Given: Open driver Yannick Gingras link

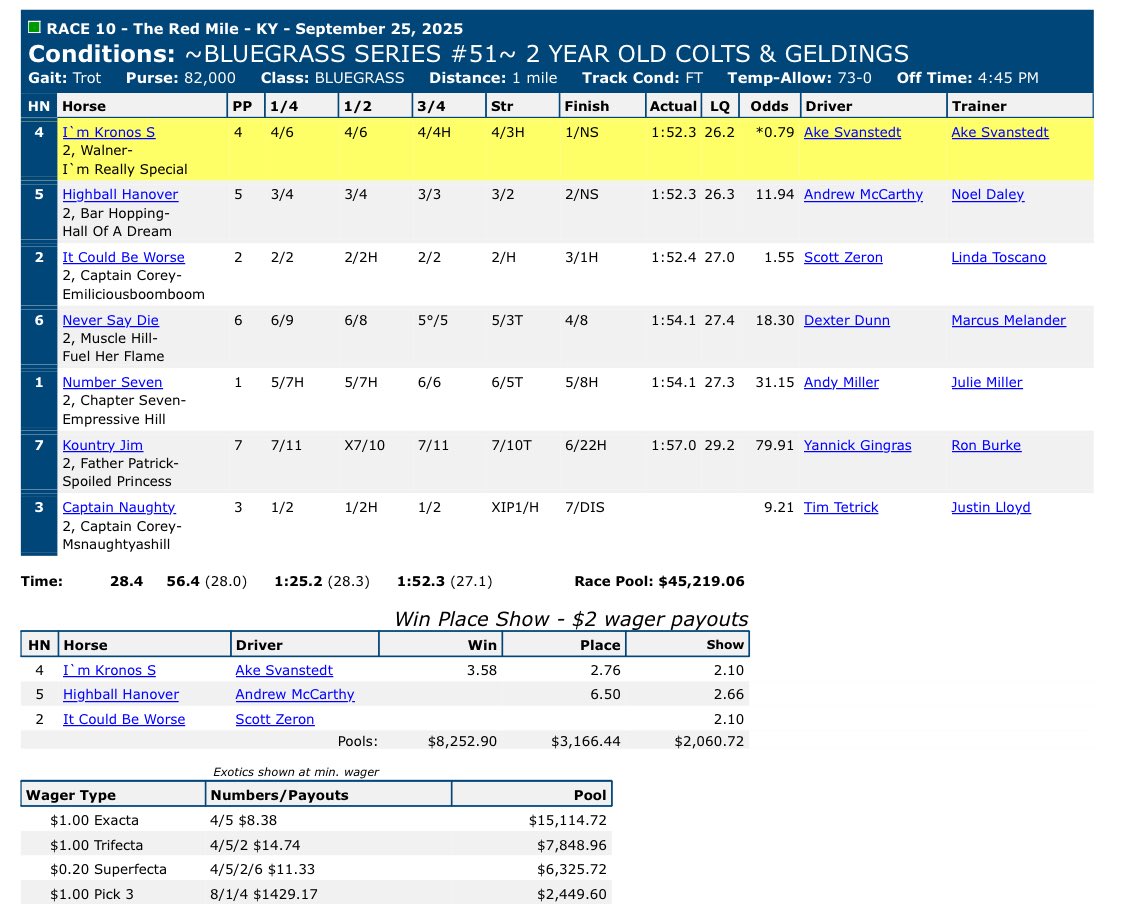Looking at the screenshot, I should 857,445.
